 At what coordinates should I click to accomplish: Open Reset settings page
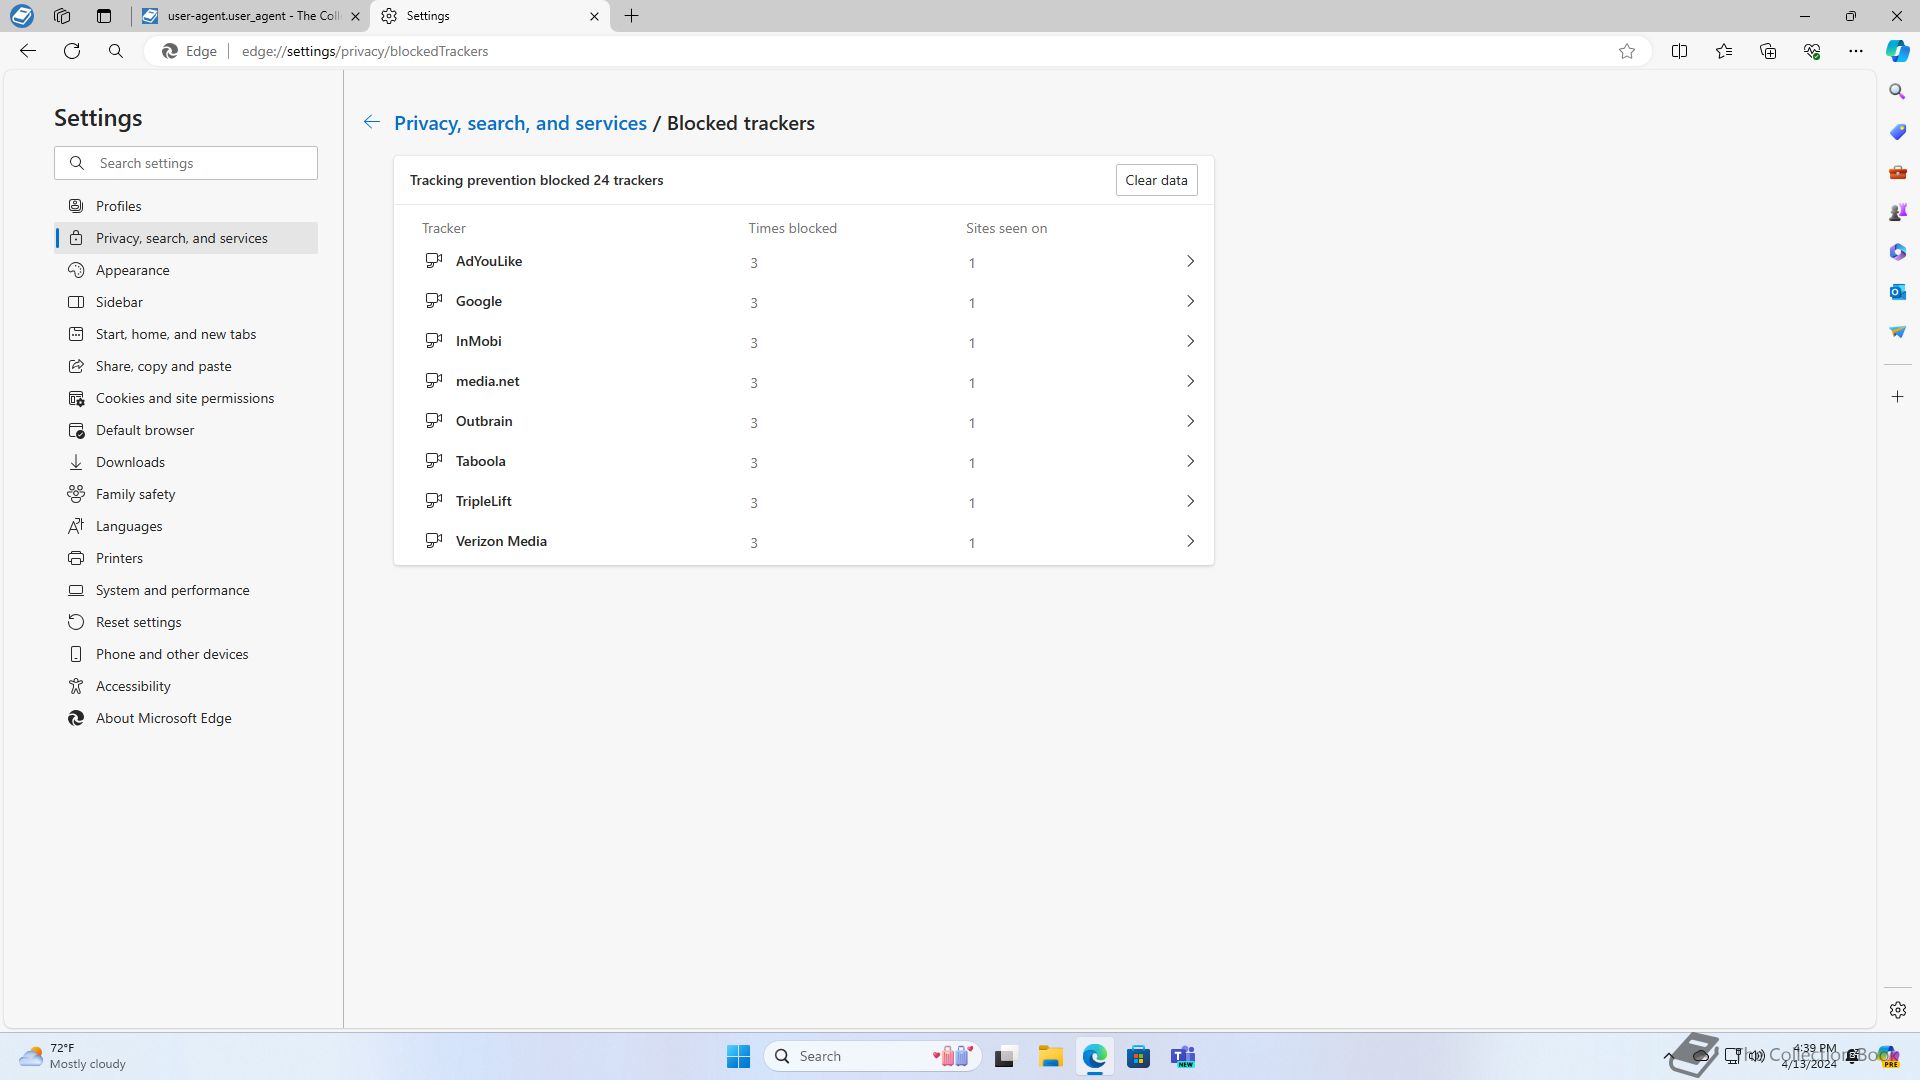(186, 622)
